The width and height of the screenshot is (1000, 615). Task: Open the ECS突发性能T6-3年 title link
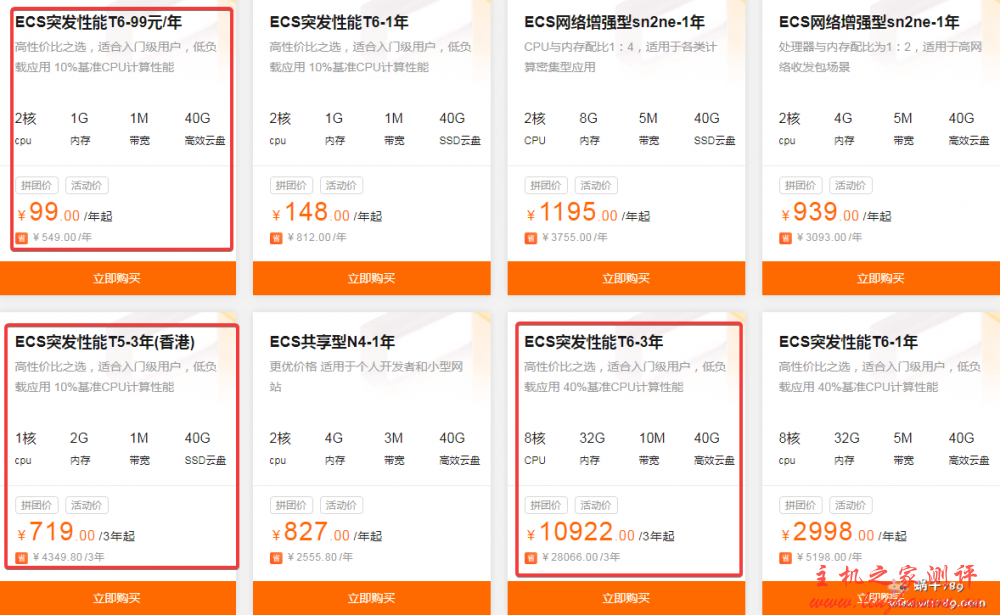[593, 342]
